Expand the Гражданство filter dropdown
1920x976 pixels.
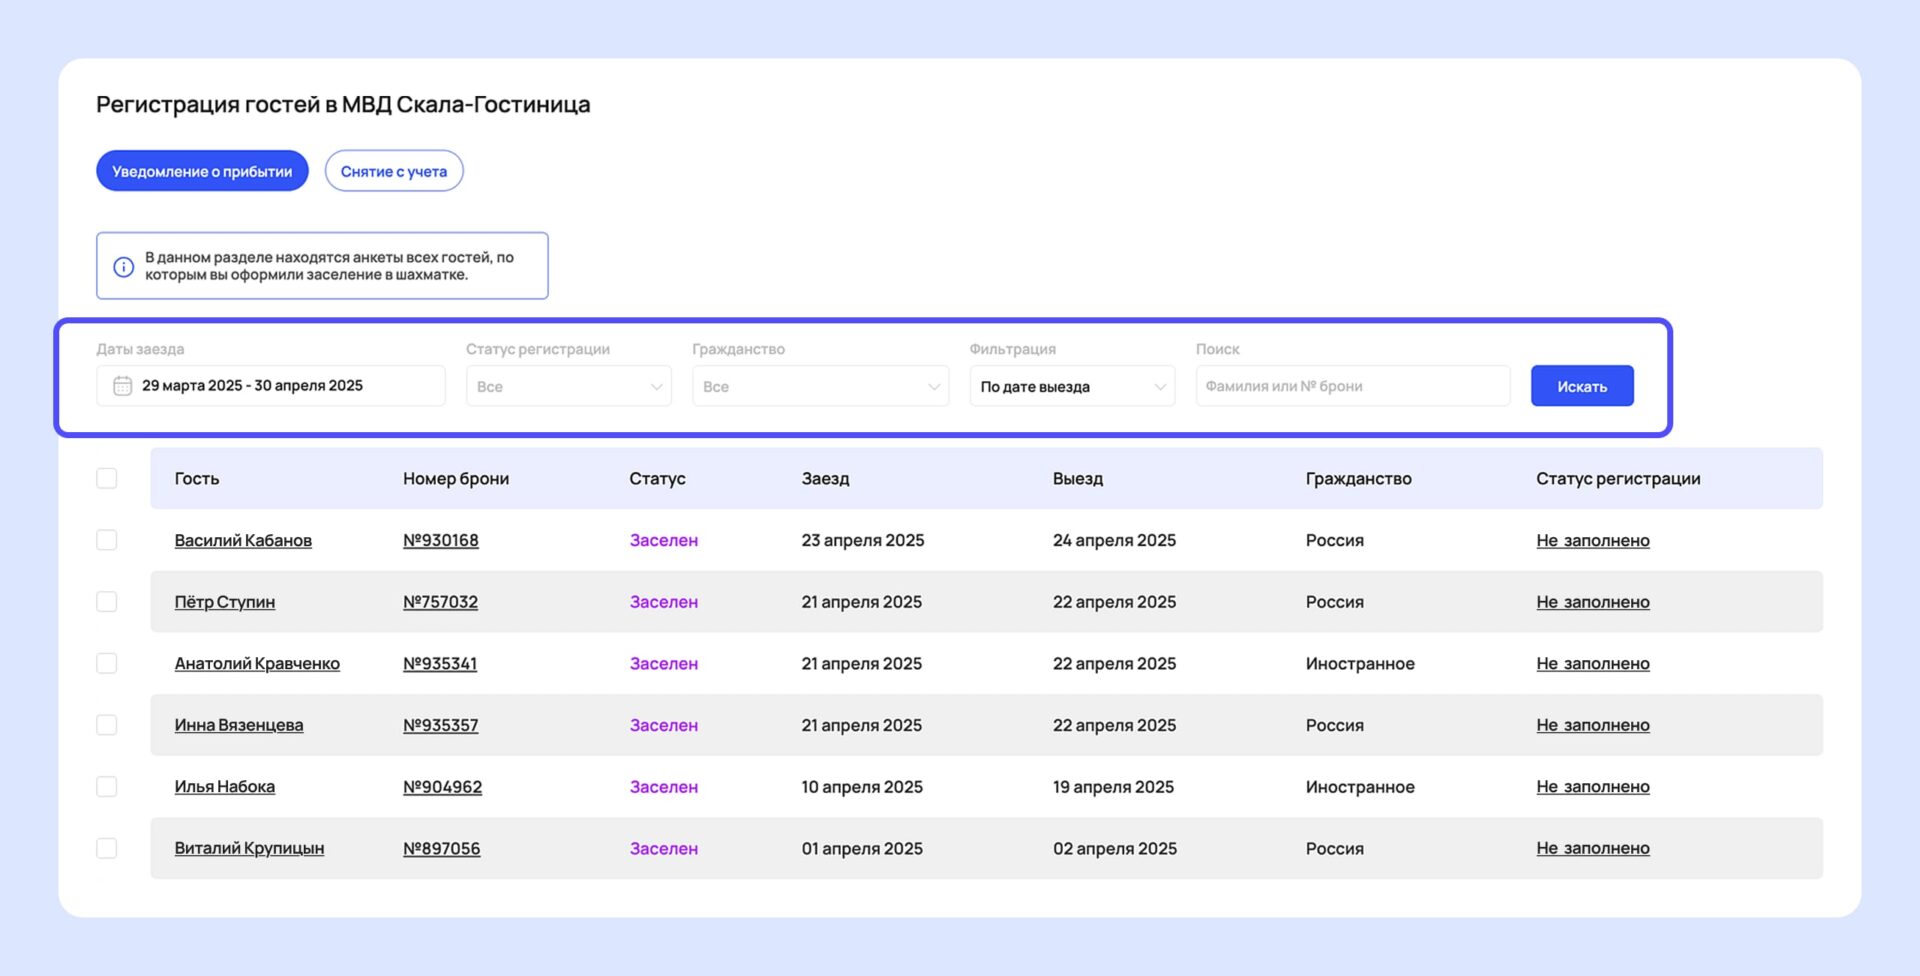click(820, 386)
